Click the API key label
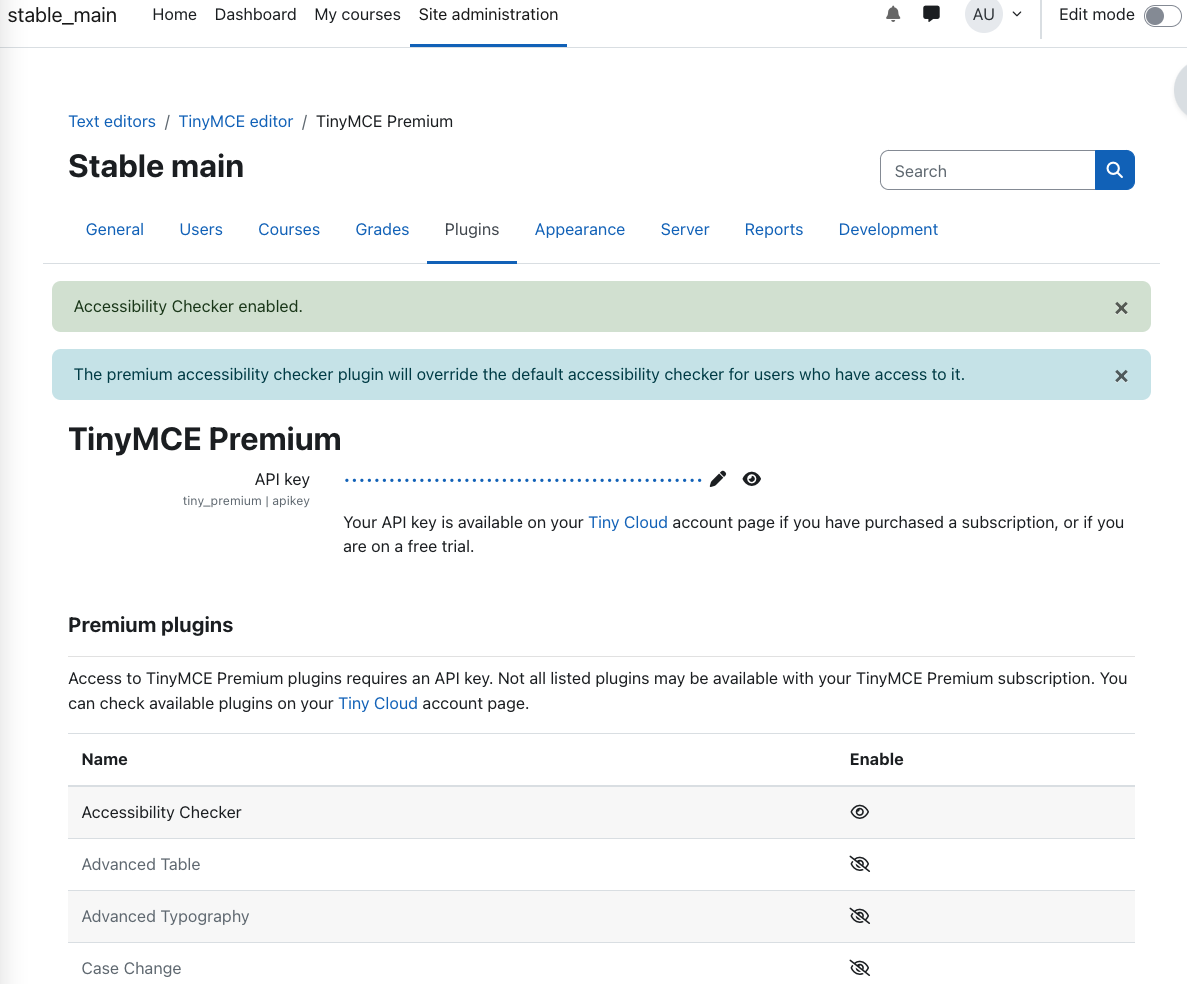 (282, 479)
